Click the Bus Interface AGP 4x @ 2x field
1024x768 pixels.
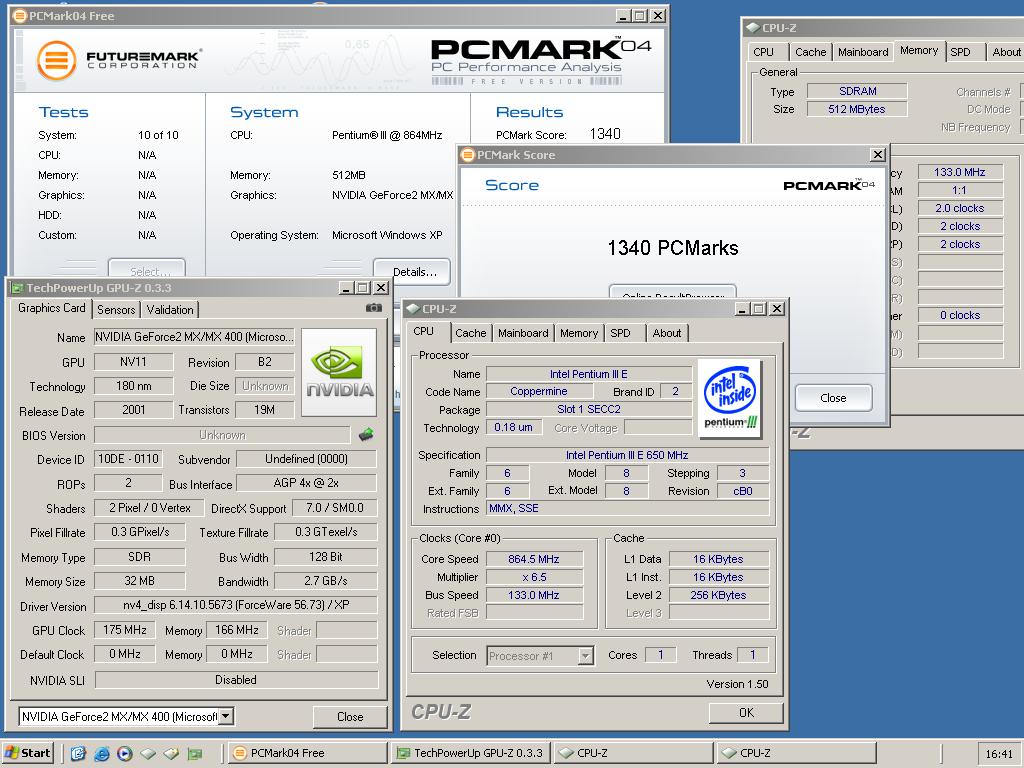click(306, 483)
